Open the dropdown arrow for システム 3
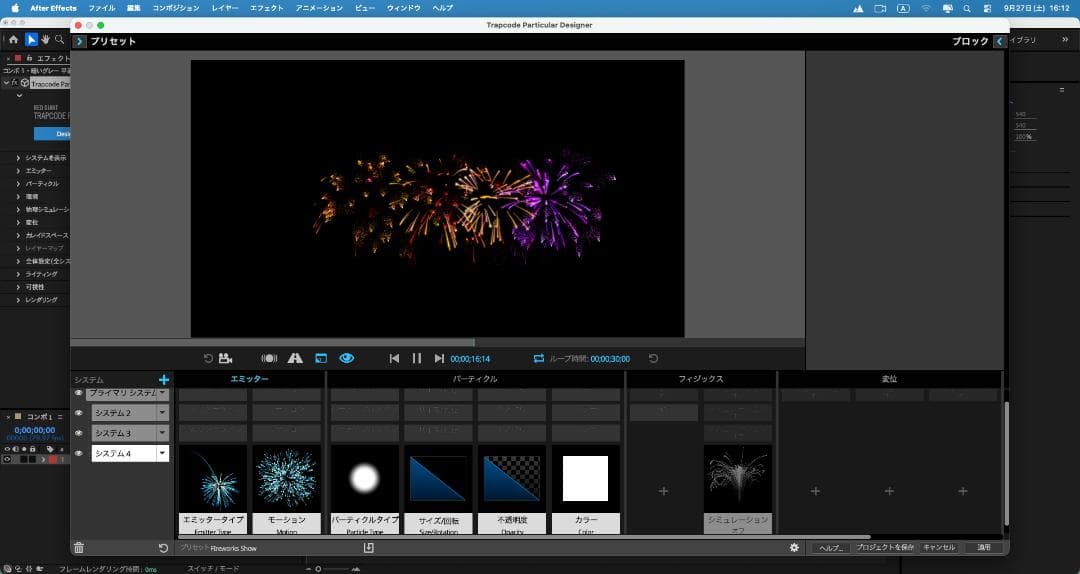 point(162,433)
